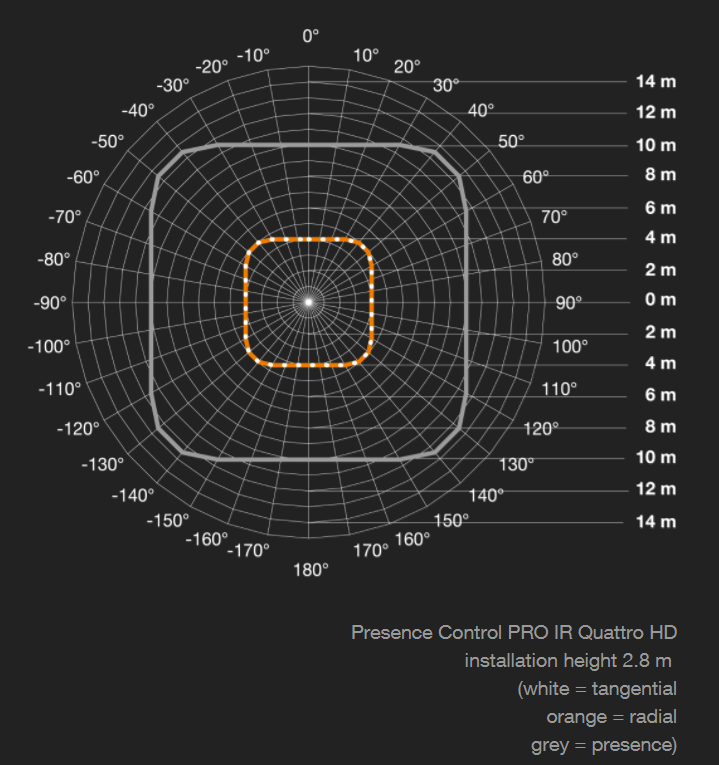Click the 60° angle label
The width and height of the screenshot is (719, 765).
(536, 177)
